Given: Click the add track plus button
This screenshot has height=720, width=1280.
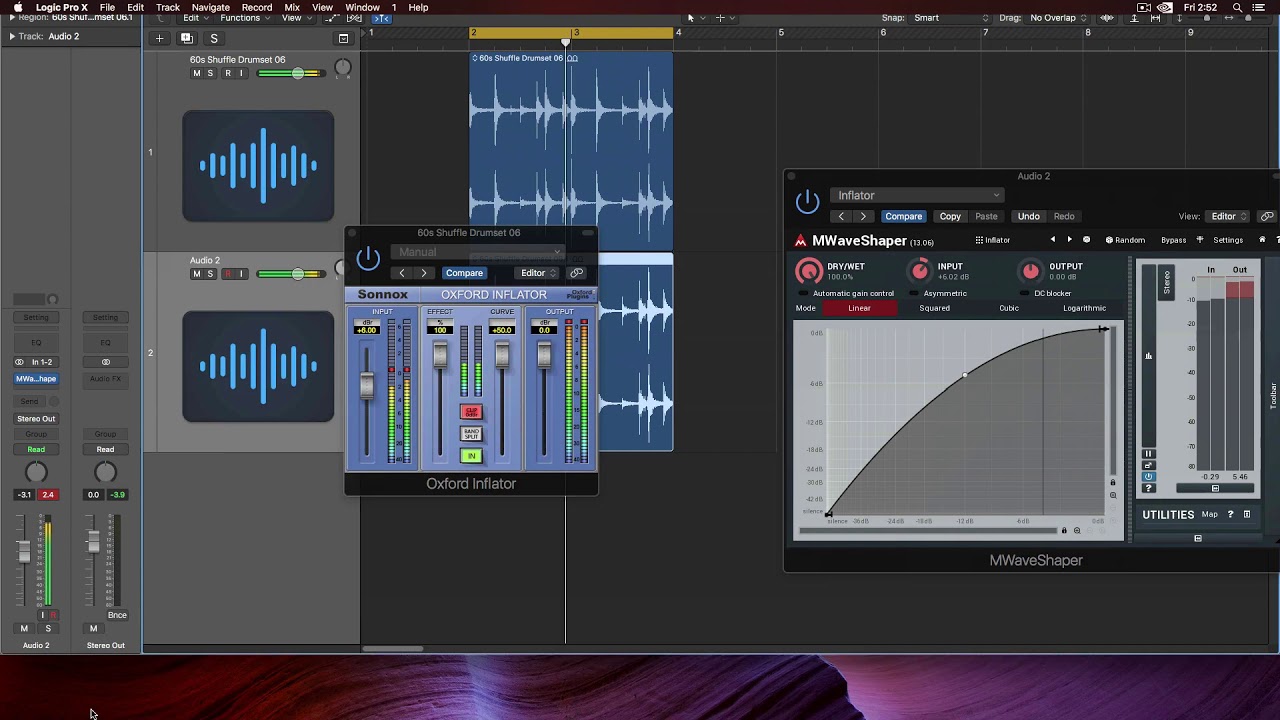Looking at the screenshot, I should 159,39.
